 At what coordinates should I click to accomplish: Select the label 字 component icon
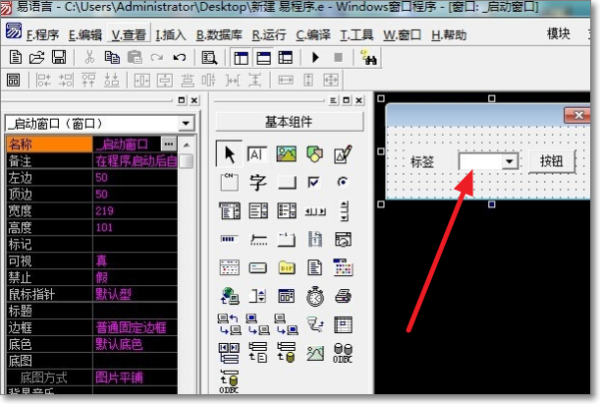[258, 182]
